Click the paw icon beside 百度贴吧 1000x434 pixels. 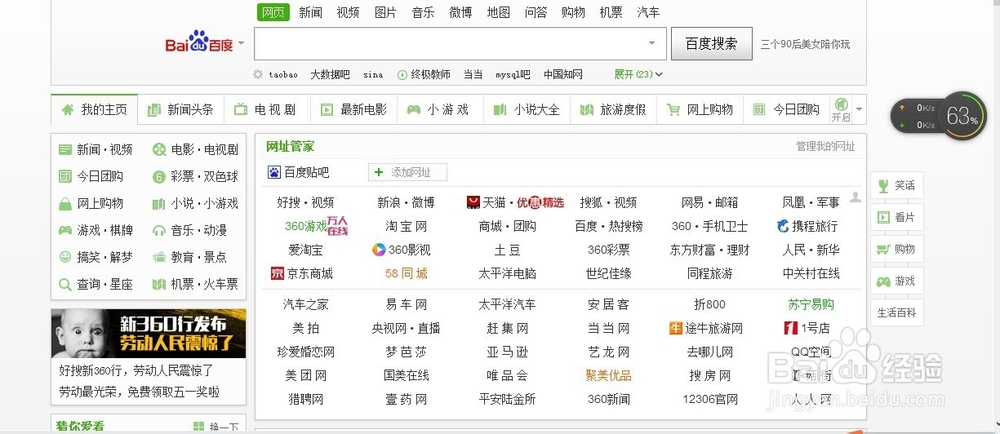point(274,172)
